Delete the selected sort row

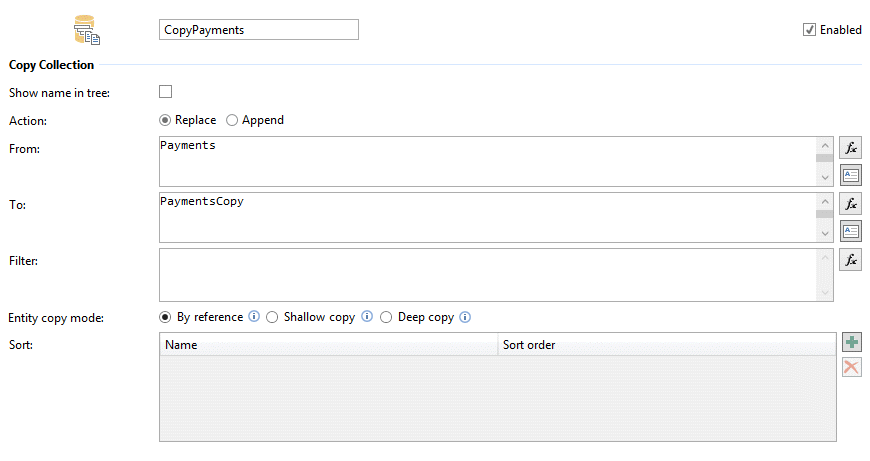[851, 367]
